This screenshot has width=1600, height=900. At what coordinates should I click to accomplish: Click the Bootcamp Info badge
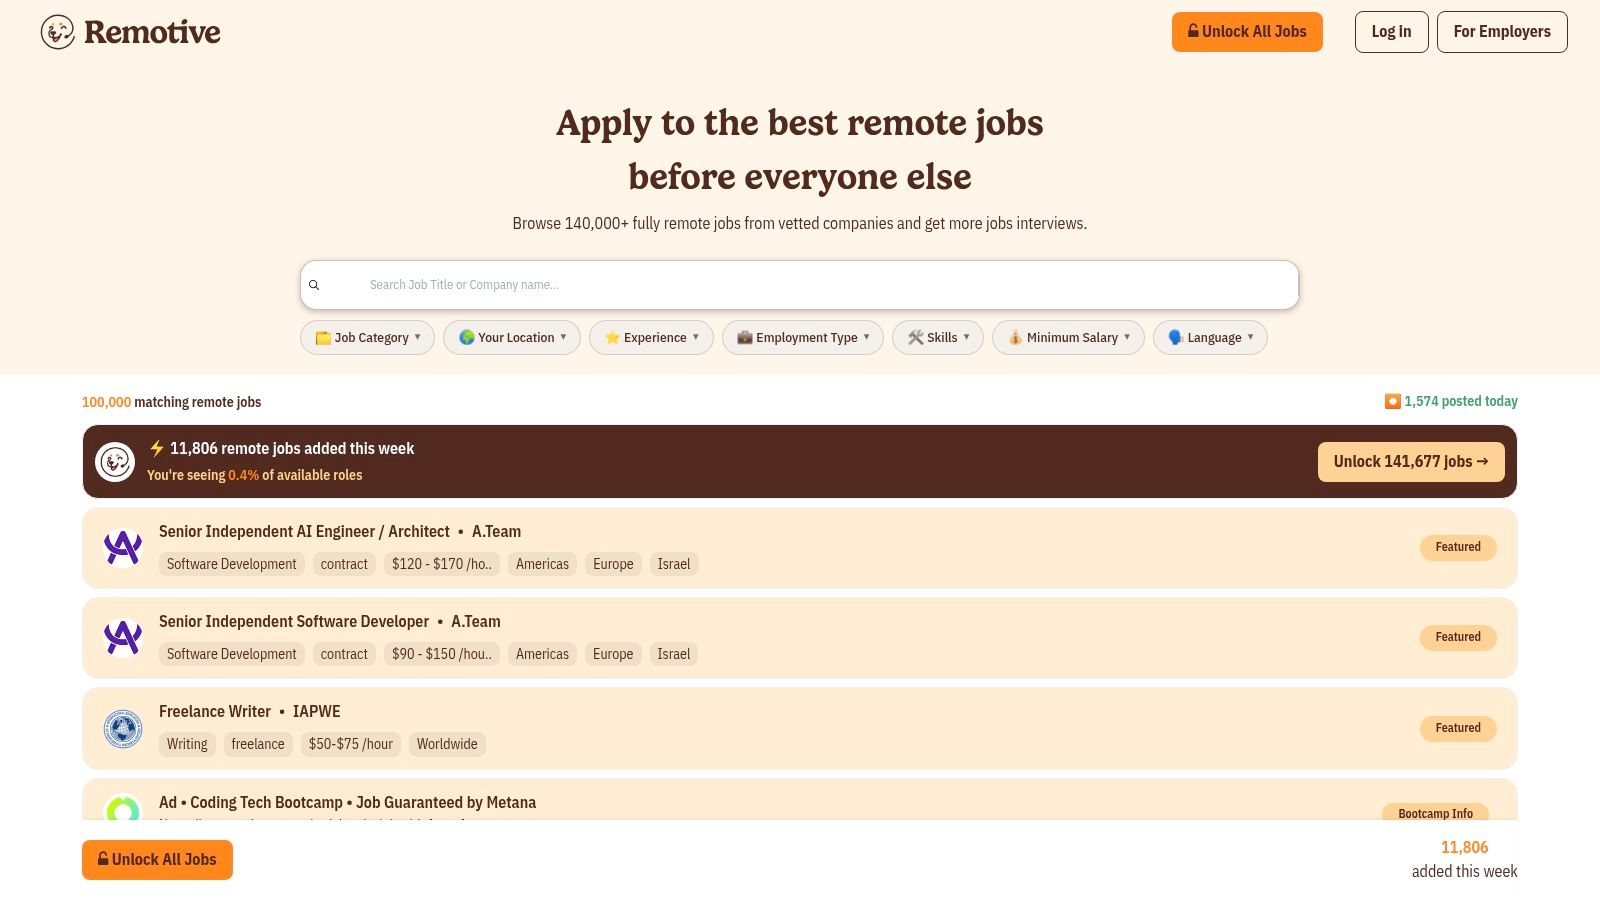point(1435,813)
